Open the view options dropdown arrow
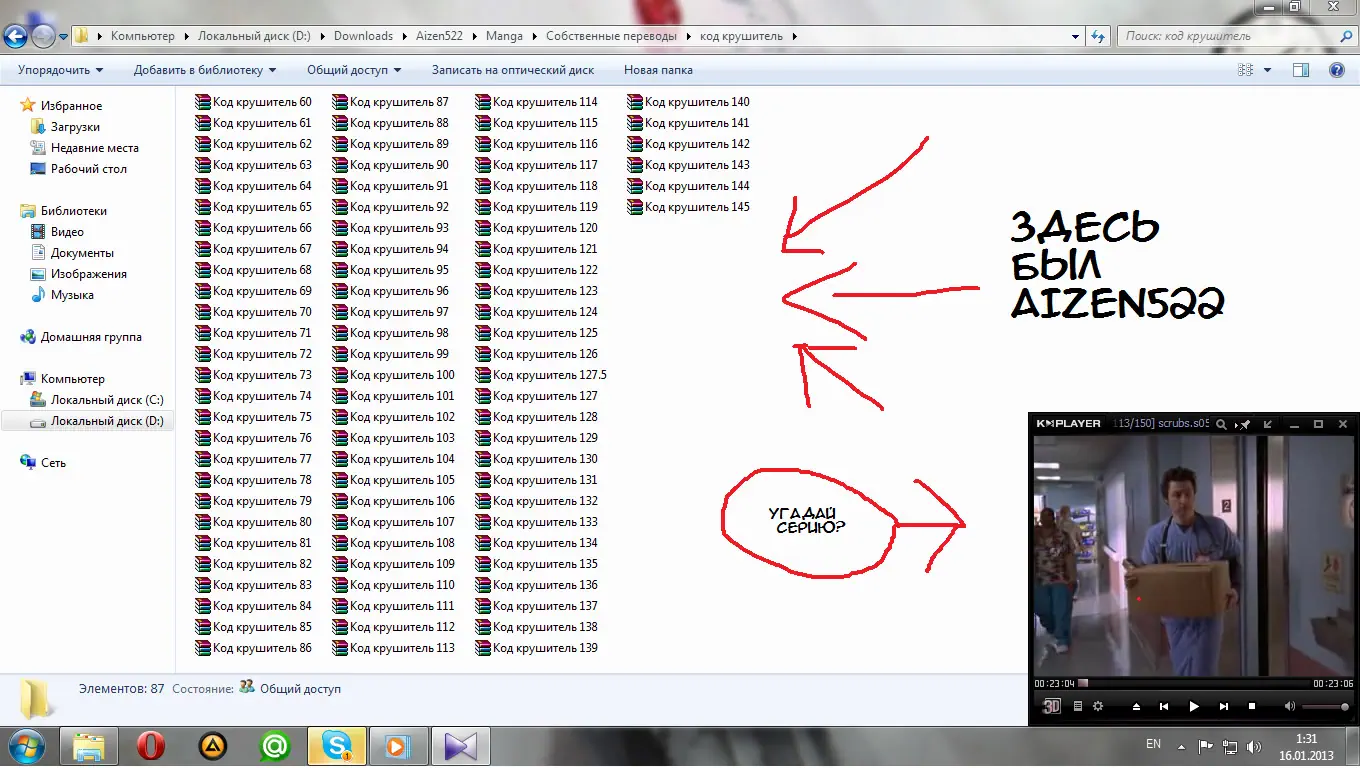Viewport: 1360px width, 768px height. 1267,70
